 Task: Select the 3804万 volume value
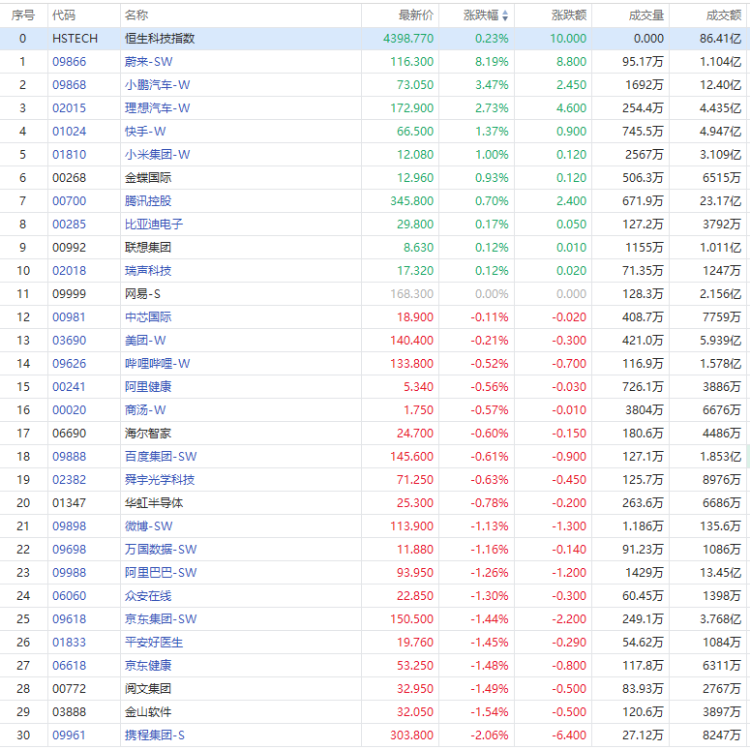pos(644,410)
